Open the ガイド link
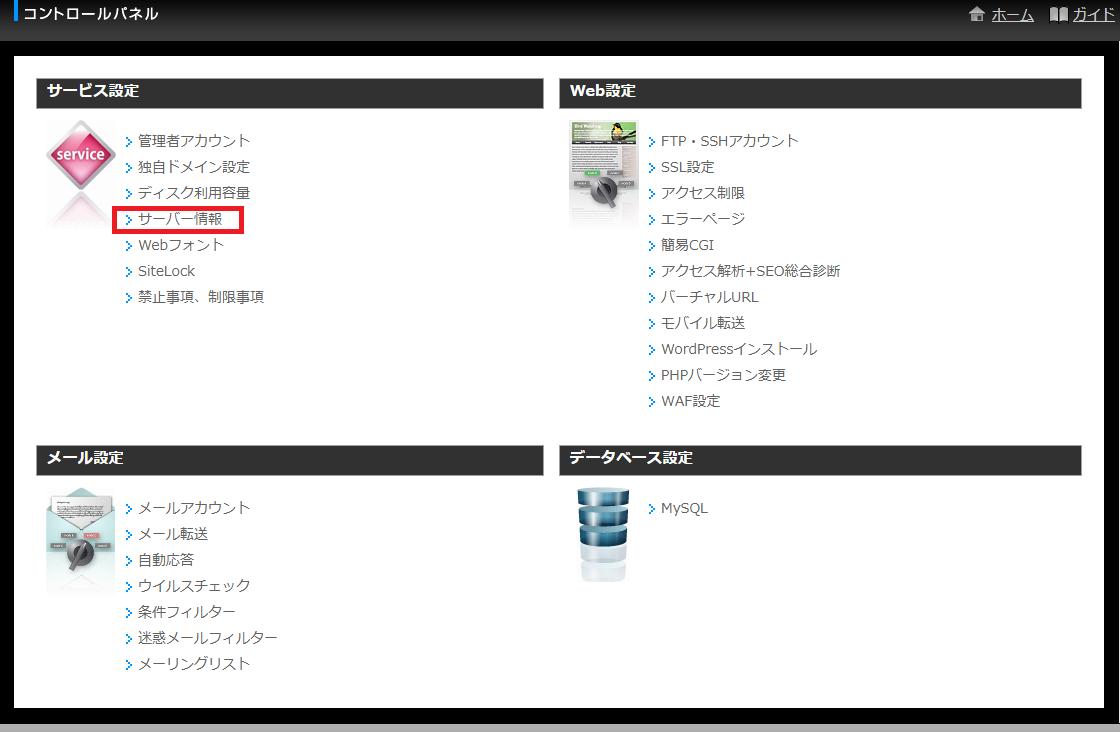The width and height of the screenshot is (1120, 732). 1093,15
